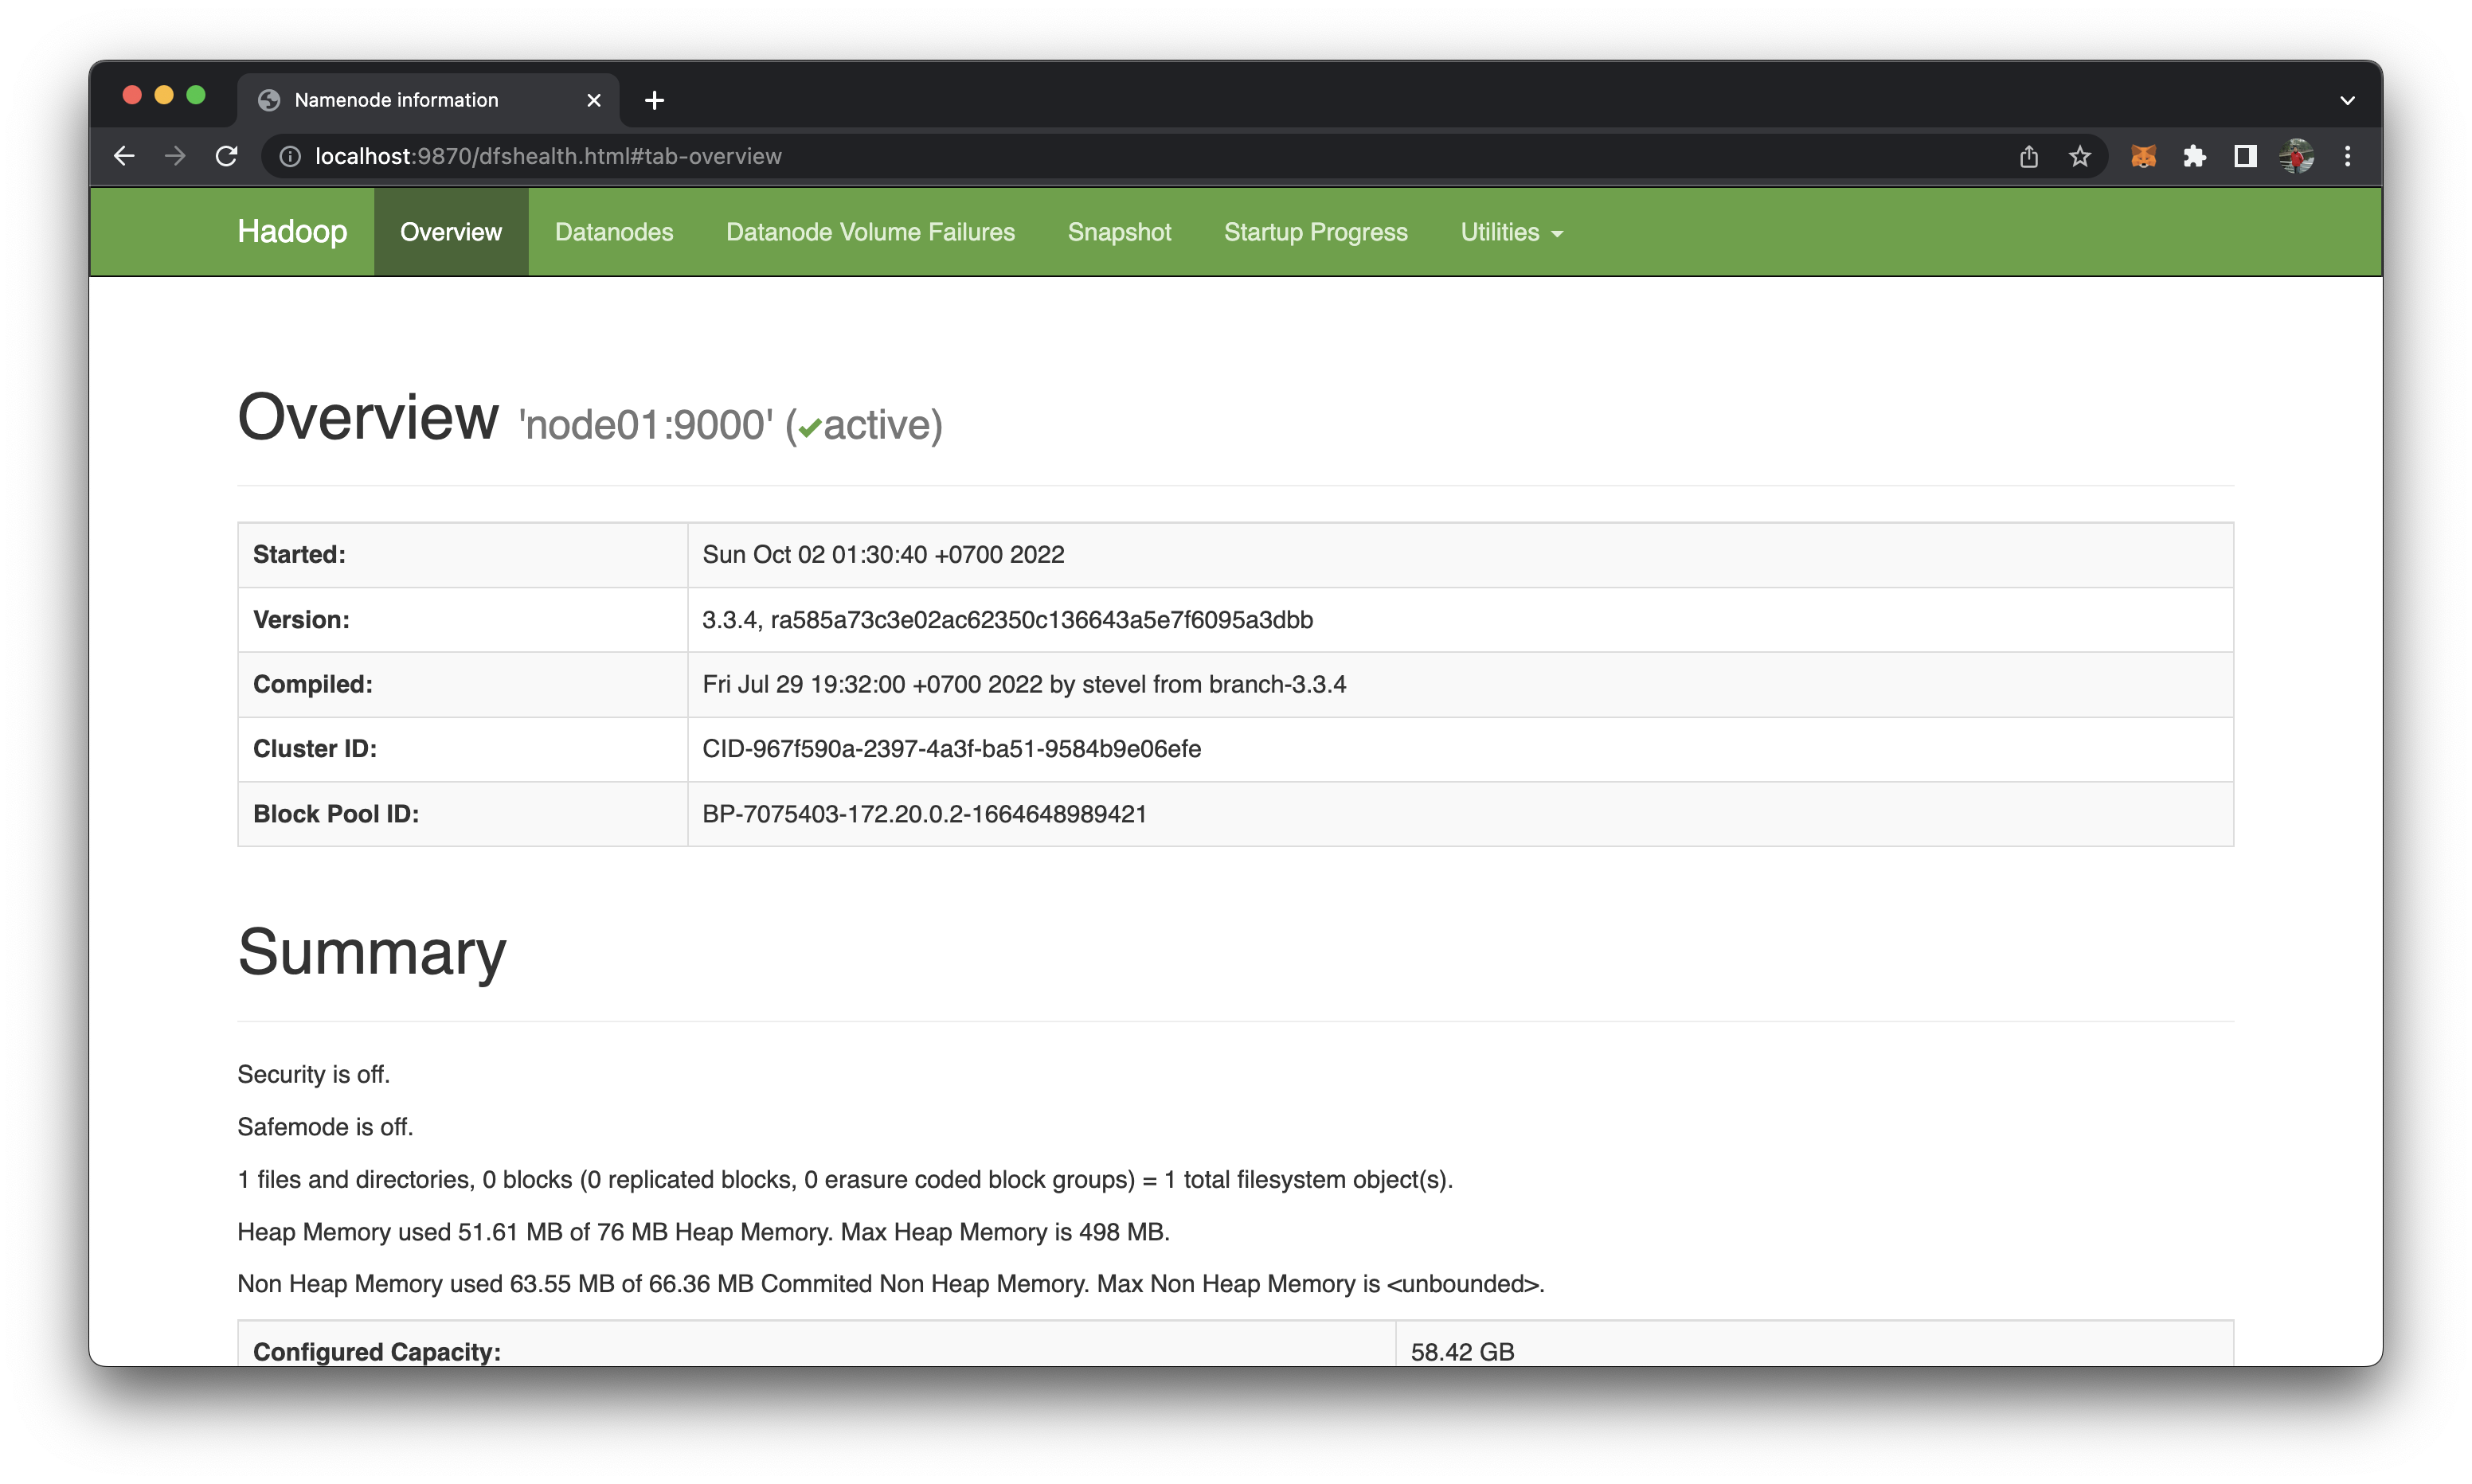2472x1484 pixels.
Task: Click the Compiled date value
Action: point(1024,685)
